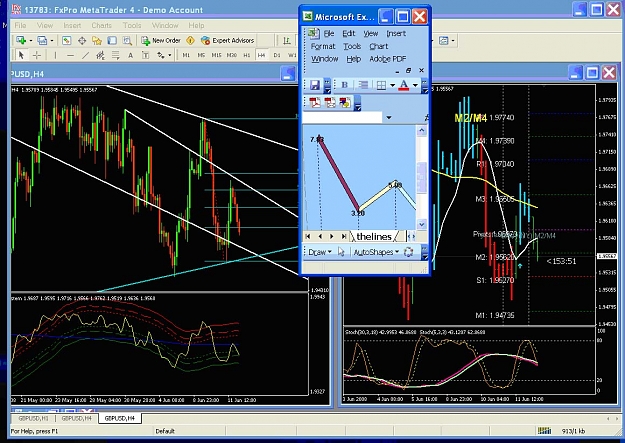Switch to M1 timeframe
The image size is (625, 443).
tap(186, 55)
